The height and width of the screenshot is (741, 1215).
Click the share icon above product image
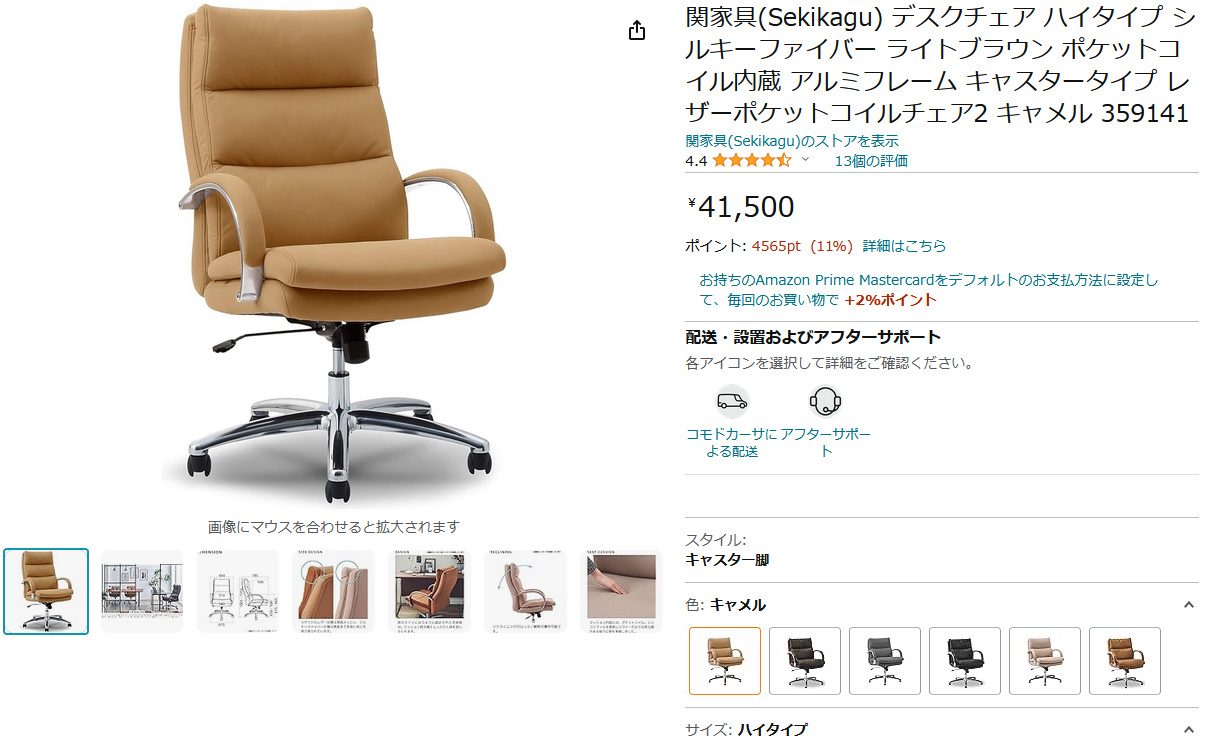tap(637, 31)
